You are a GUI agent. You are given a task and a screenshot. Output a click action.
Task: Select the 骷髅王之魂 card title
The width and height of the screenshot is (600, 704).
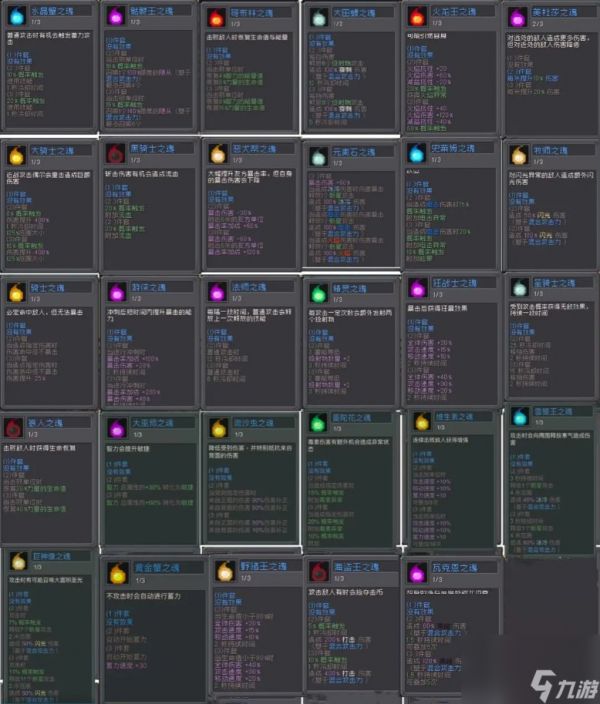pos(151,11)
